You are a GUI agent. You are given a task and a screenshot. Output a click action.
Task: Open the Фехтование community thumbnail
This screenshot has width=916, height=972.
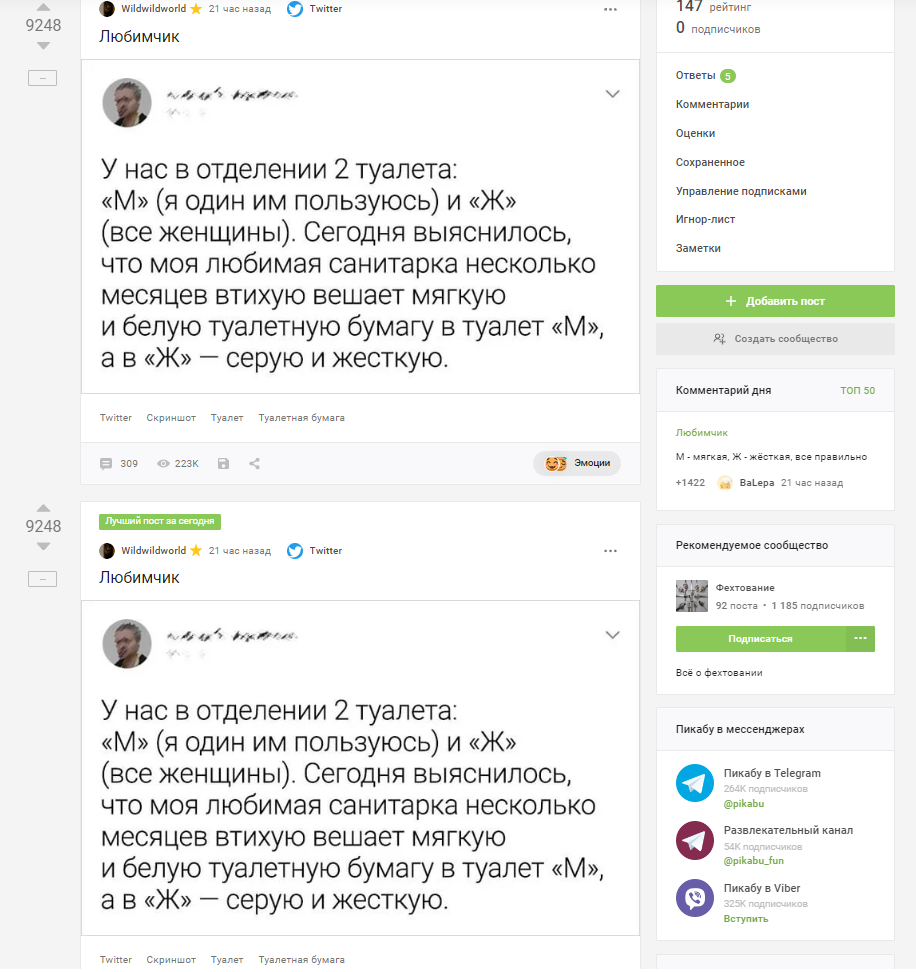(x=692, y=596)
